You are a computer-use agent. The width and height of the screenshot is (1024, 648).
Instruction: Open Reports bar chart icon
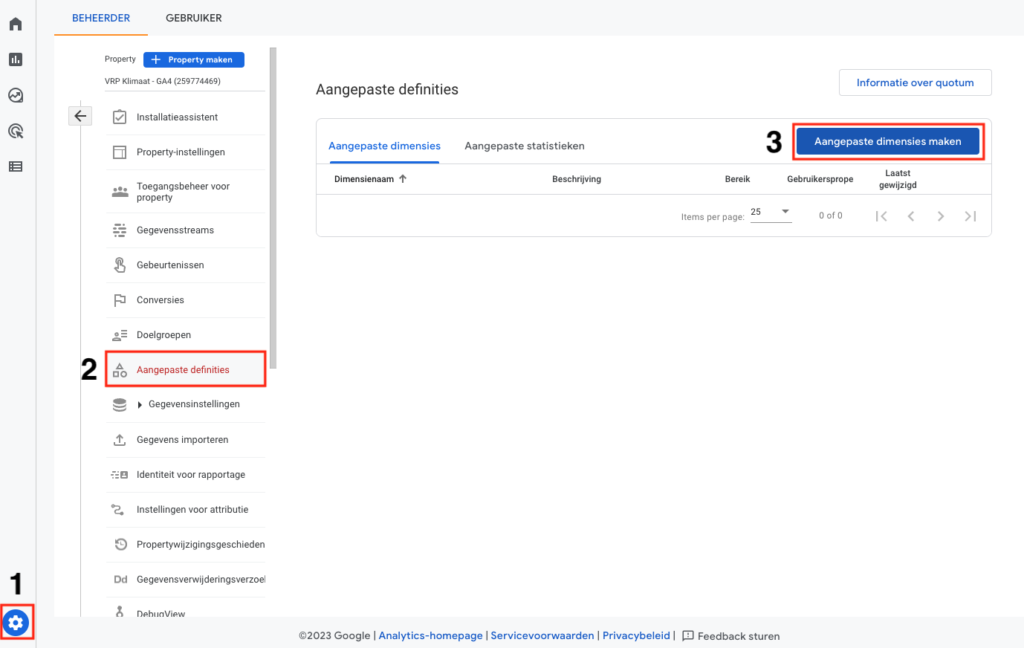point(16,60)
